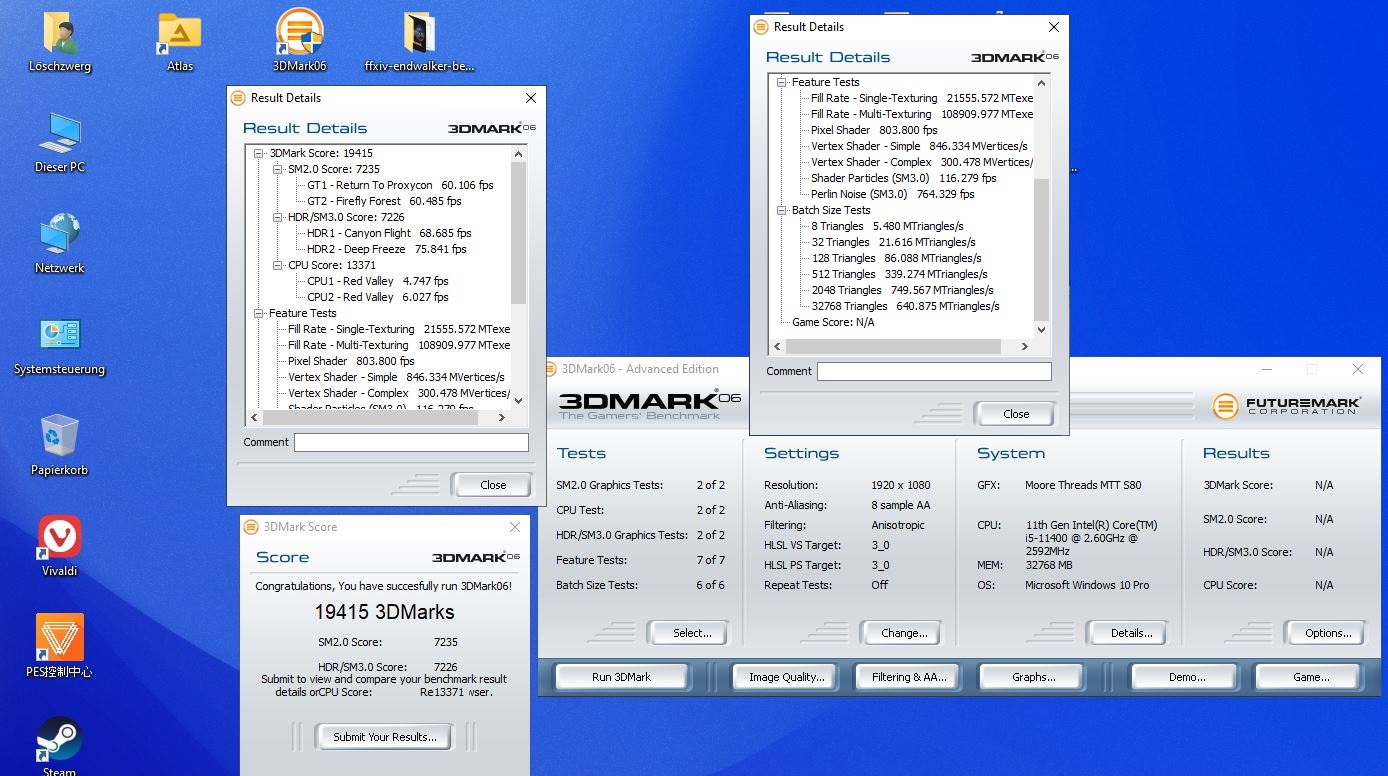Collapse the Batch Size Tests node
Screen dimensions: 1388x776
coord(782,210)
